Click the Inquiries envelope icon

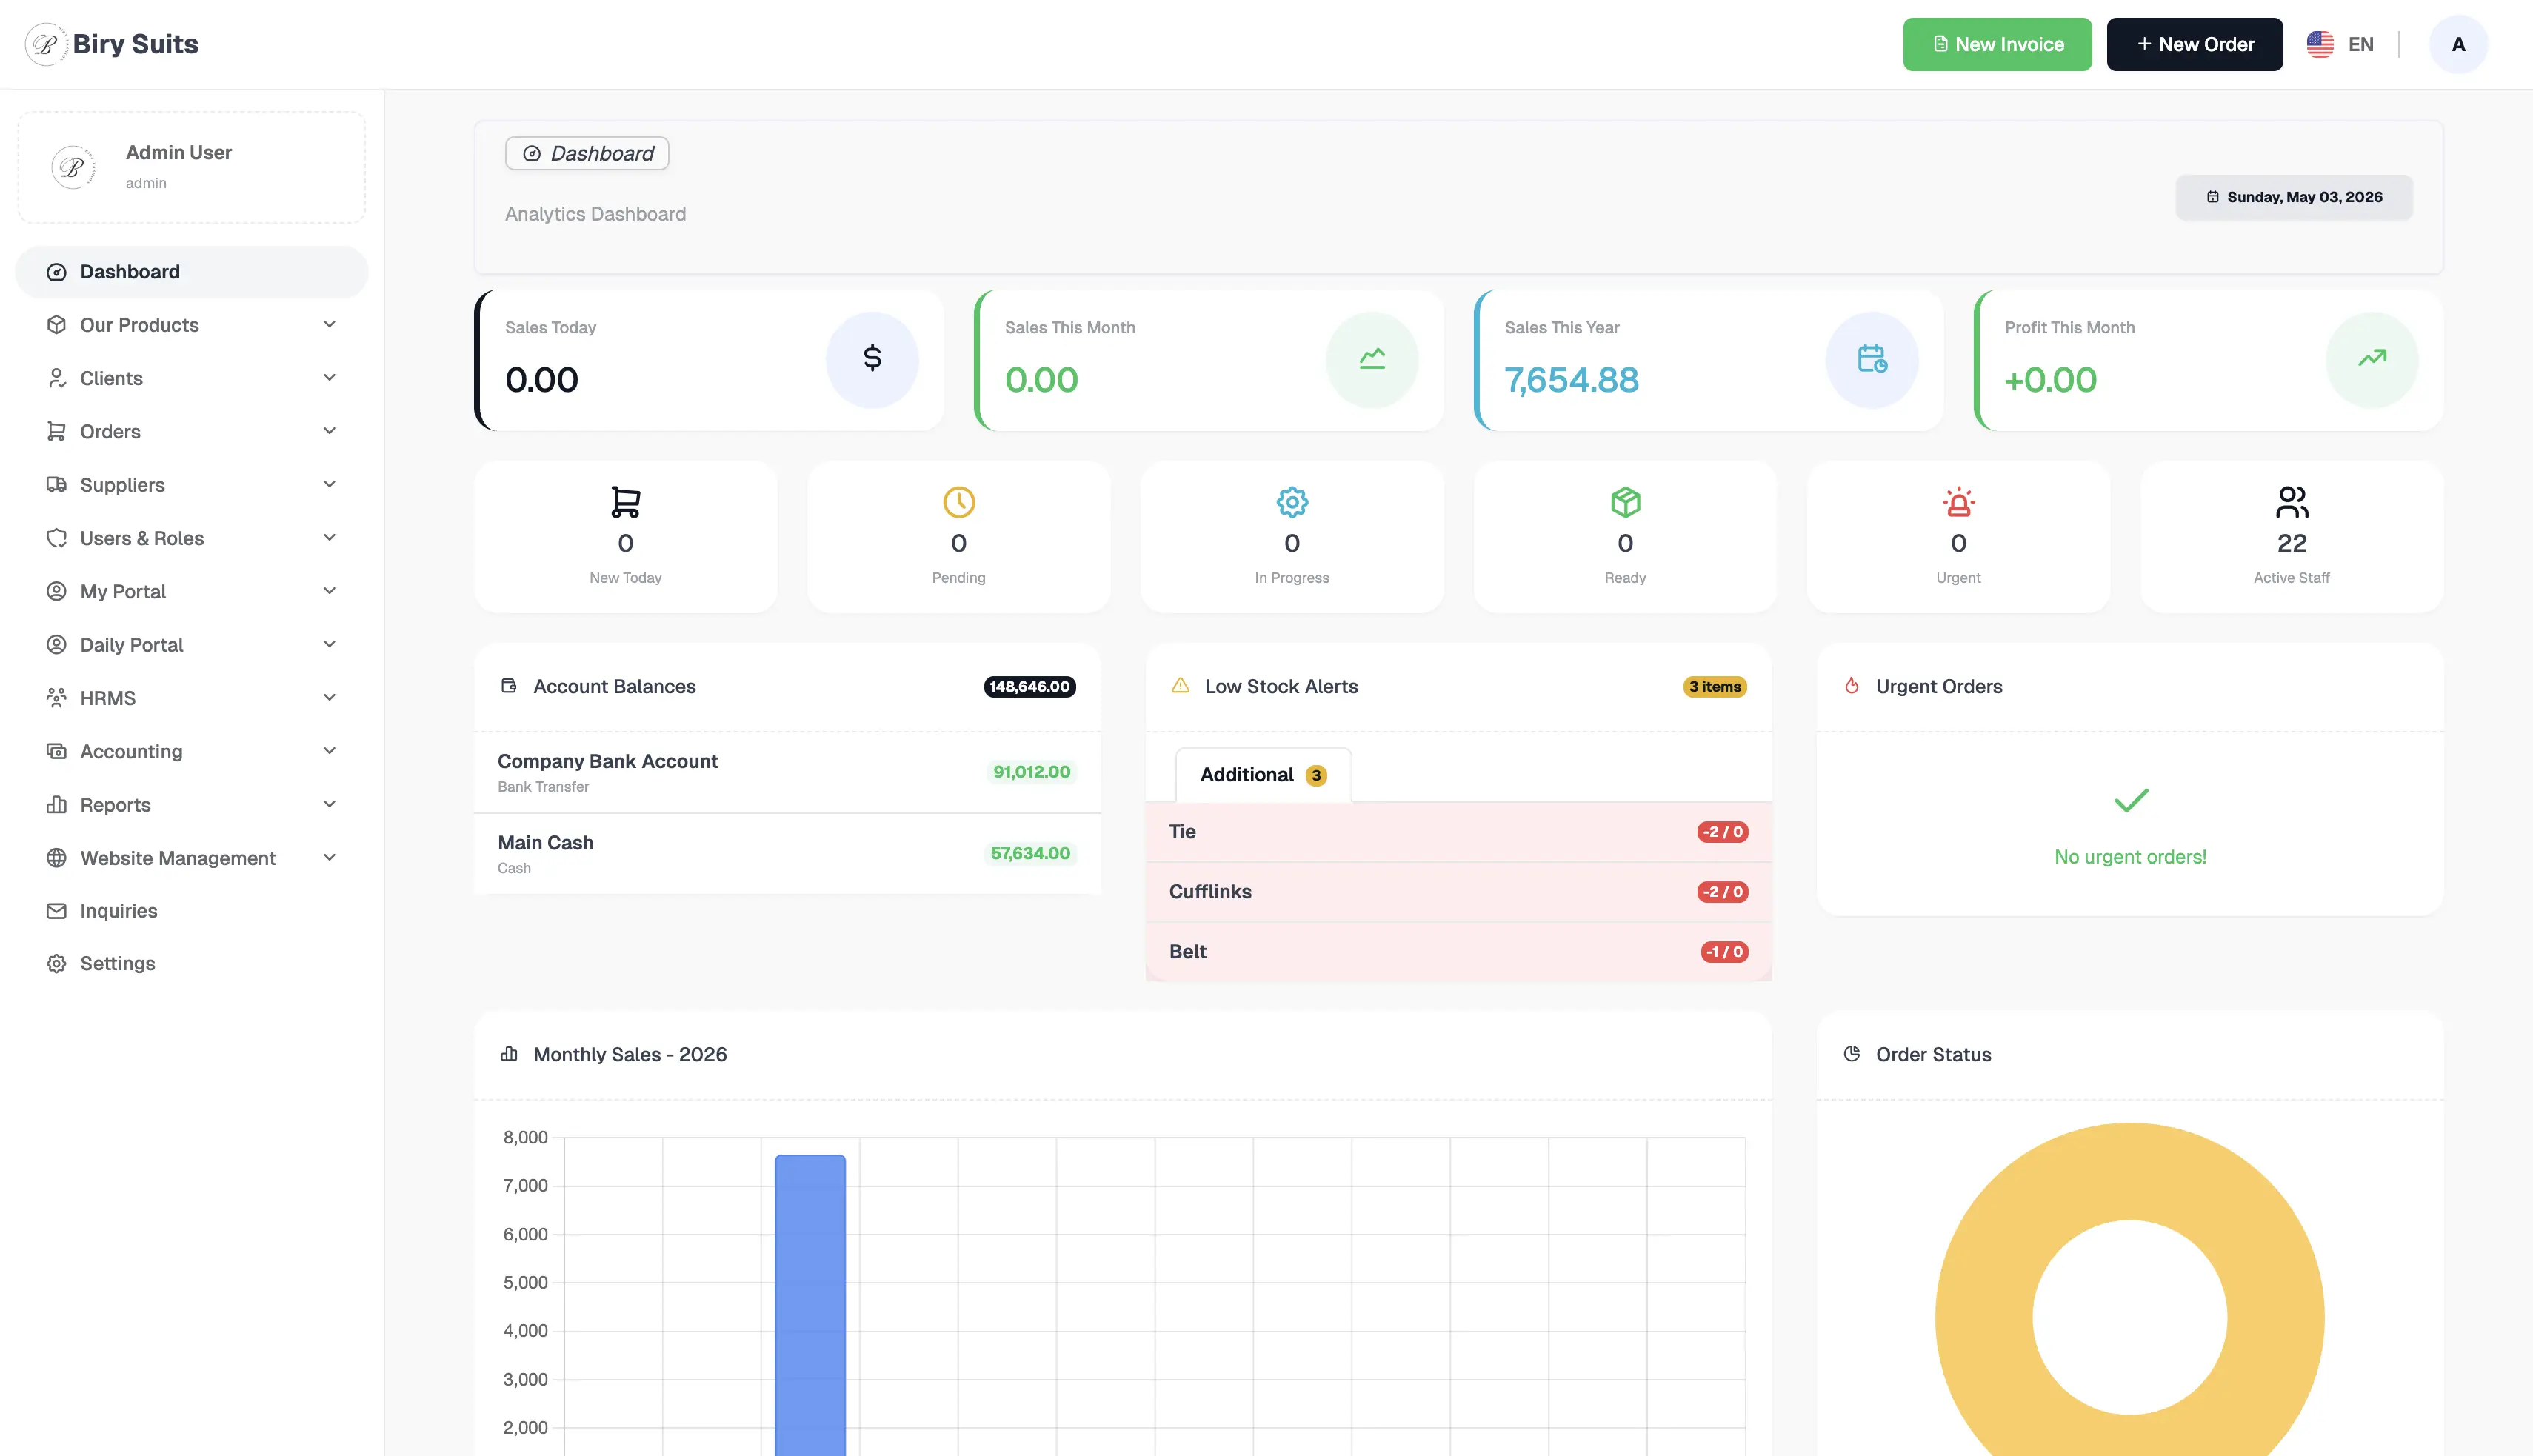tap(56, 911)
